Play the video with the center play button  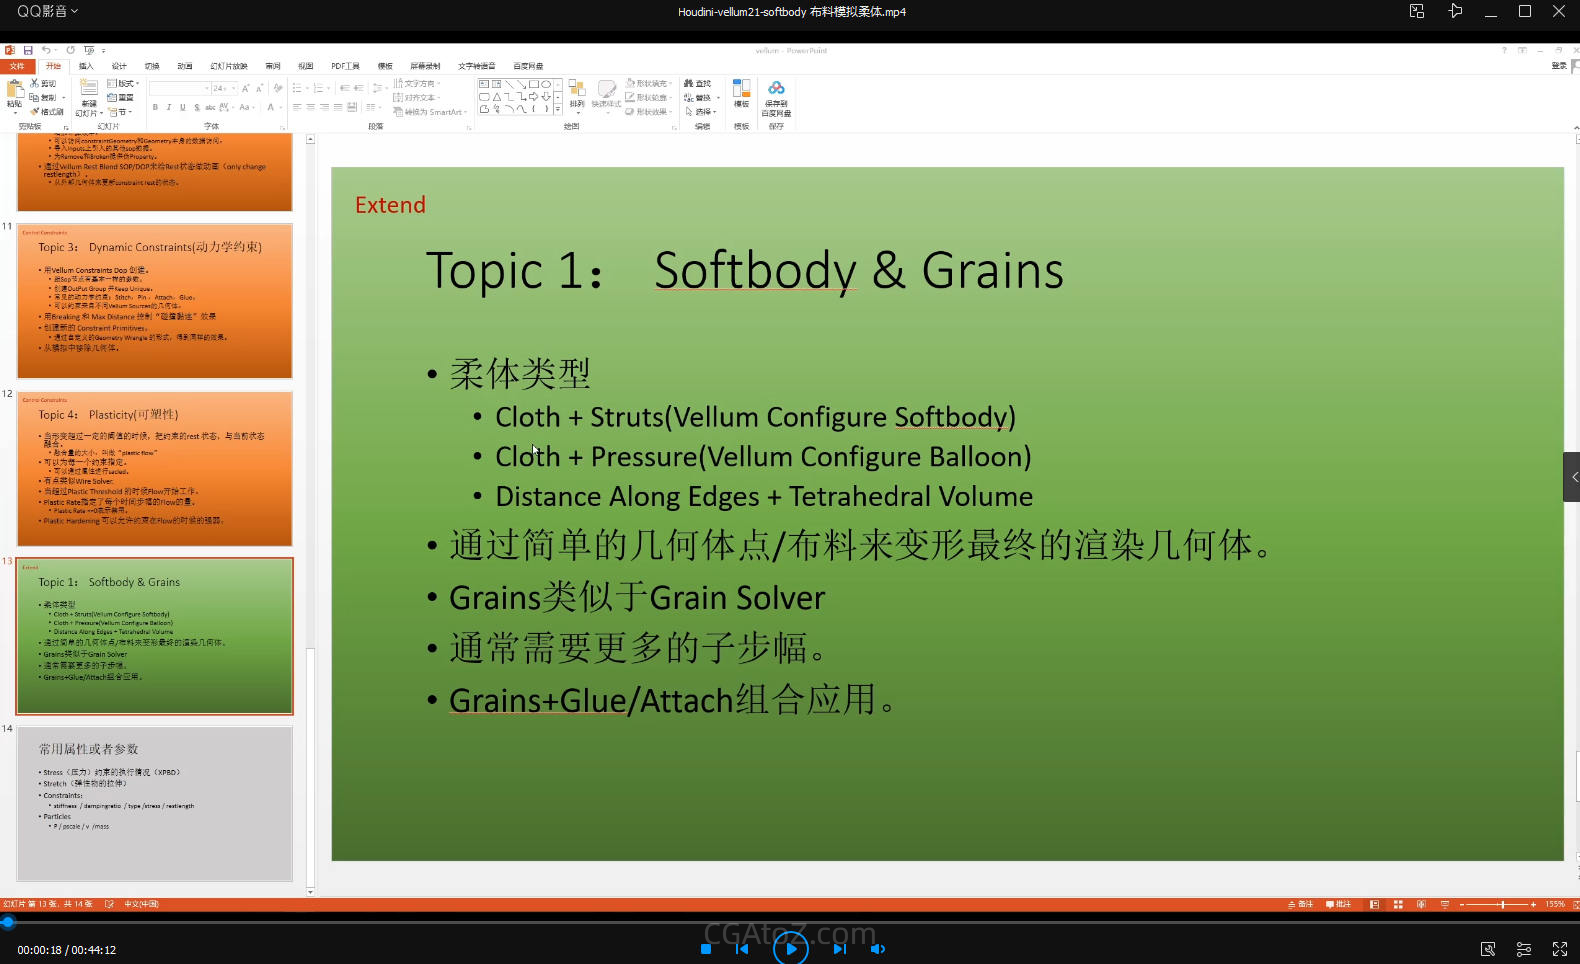[x=790, y=948]
